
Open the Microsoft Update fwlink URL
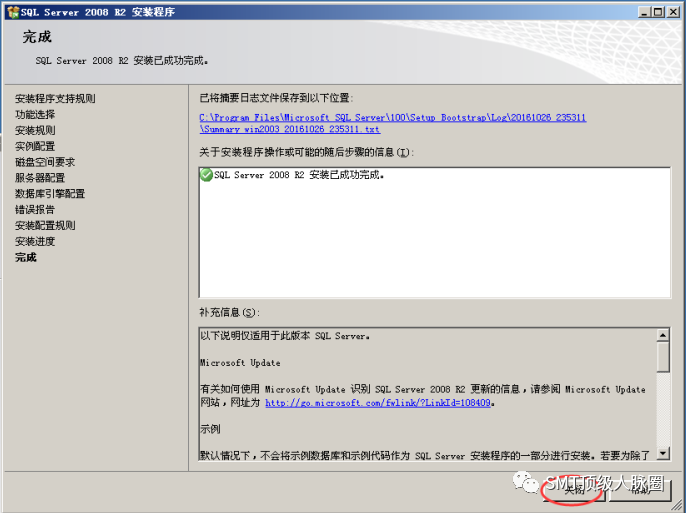(378, 402)
